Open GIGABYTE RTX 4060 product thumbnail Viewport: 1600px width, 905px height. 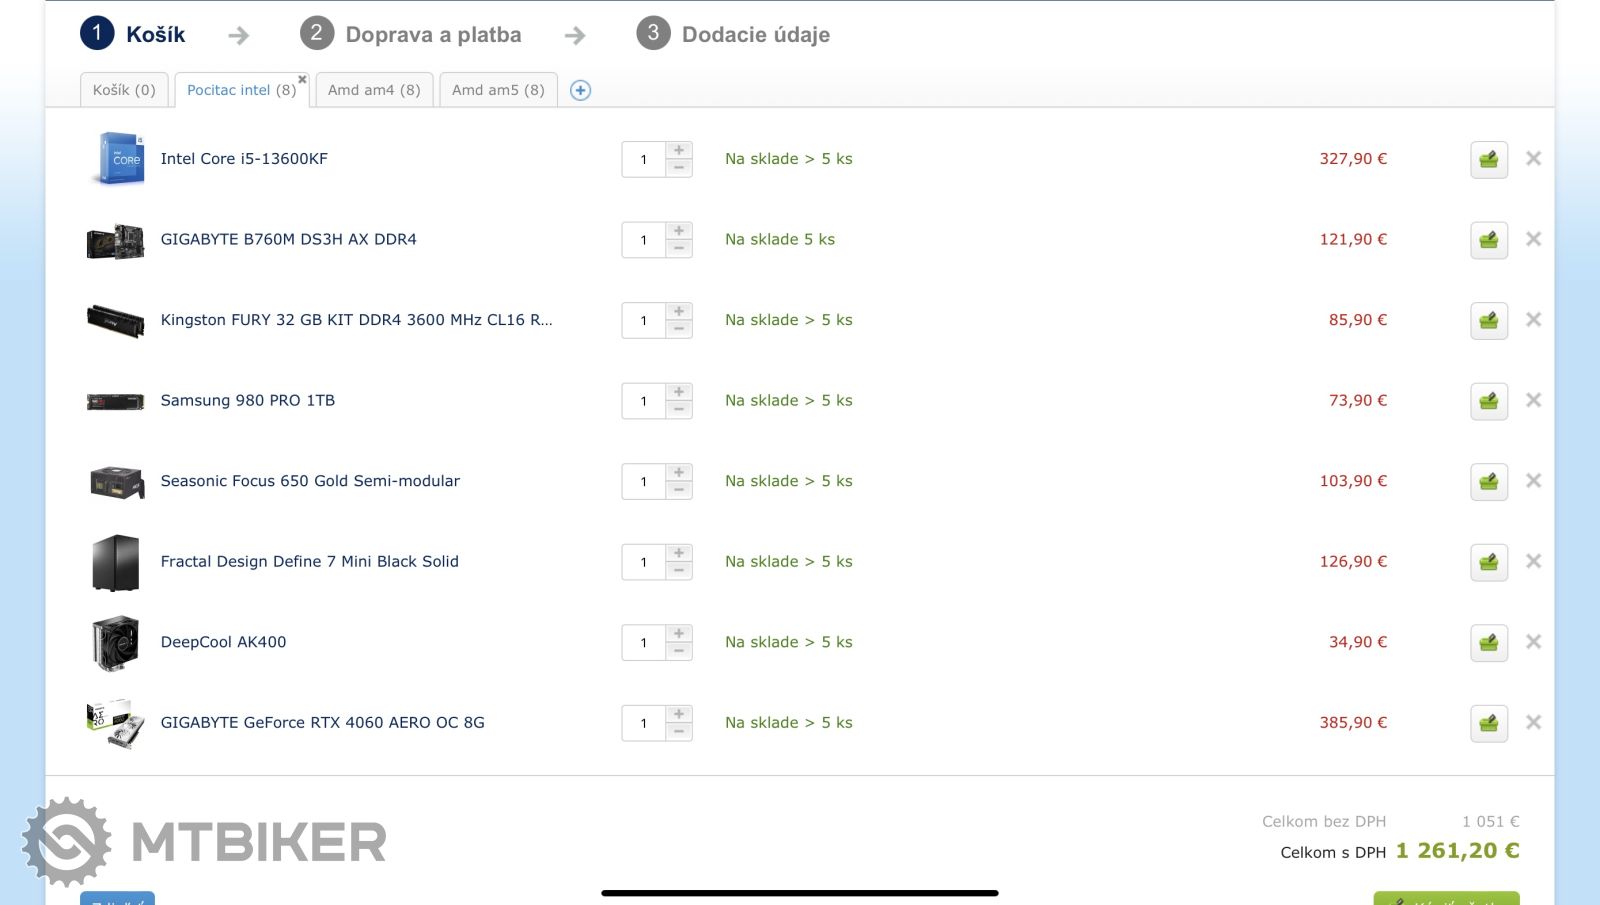tap(115, 723)
